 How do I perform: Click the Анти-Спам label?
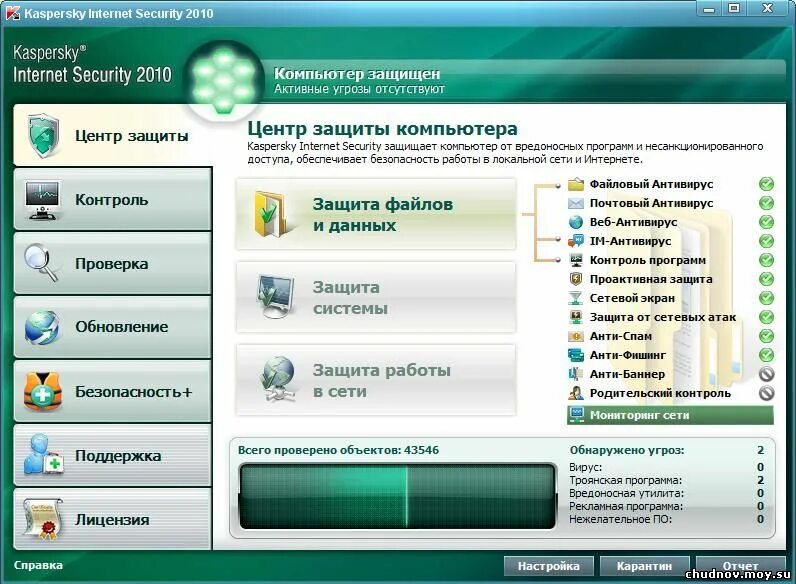click(x=620, y=336)
